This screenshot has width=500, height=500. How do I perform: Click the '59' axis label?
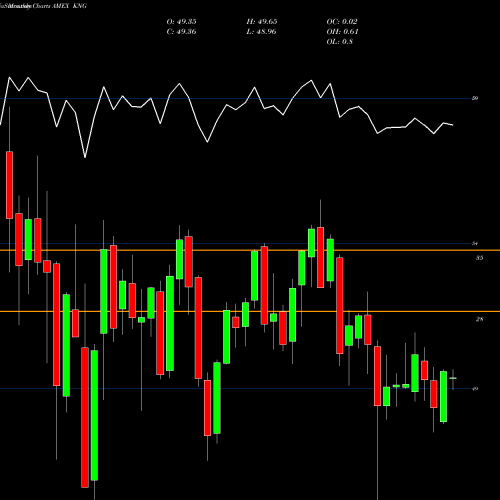[475, 98]
